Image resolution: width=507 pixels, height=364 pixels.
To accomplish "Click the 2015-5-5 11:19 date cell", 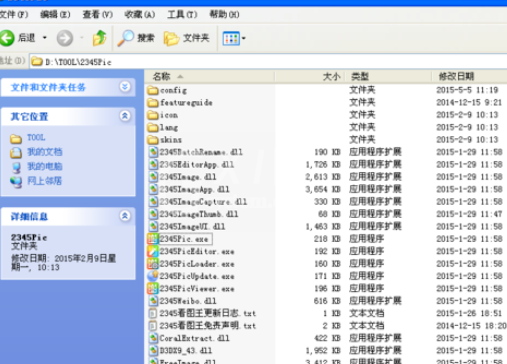I will pos(467,90).
